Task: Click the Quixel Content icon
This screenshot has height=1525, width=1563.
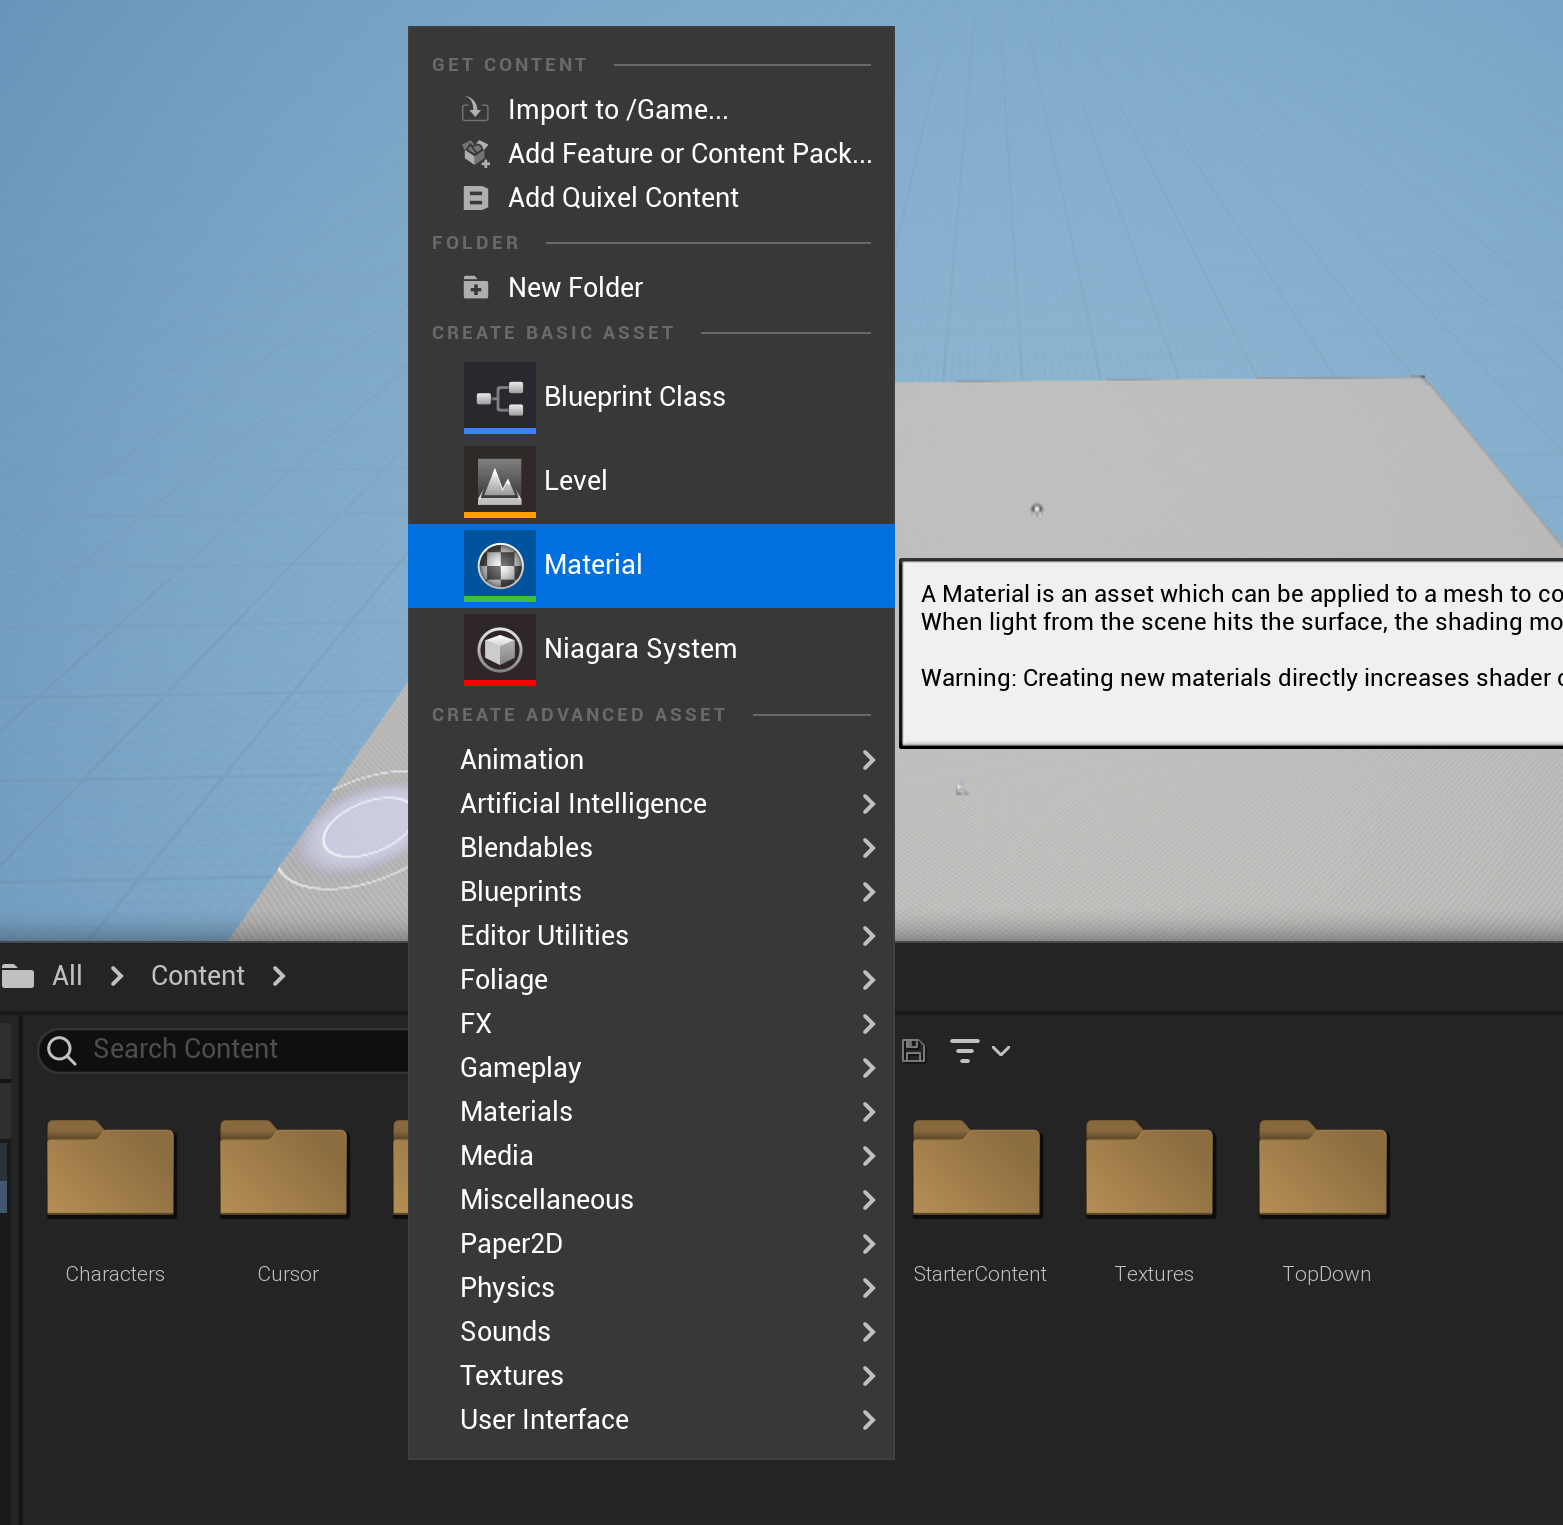Action: coord(476,198)
